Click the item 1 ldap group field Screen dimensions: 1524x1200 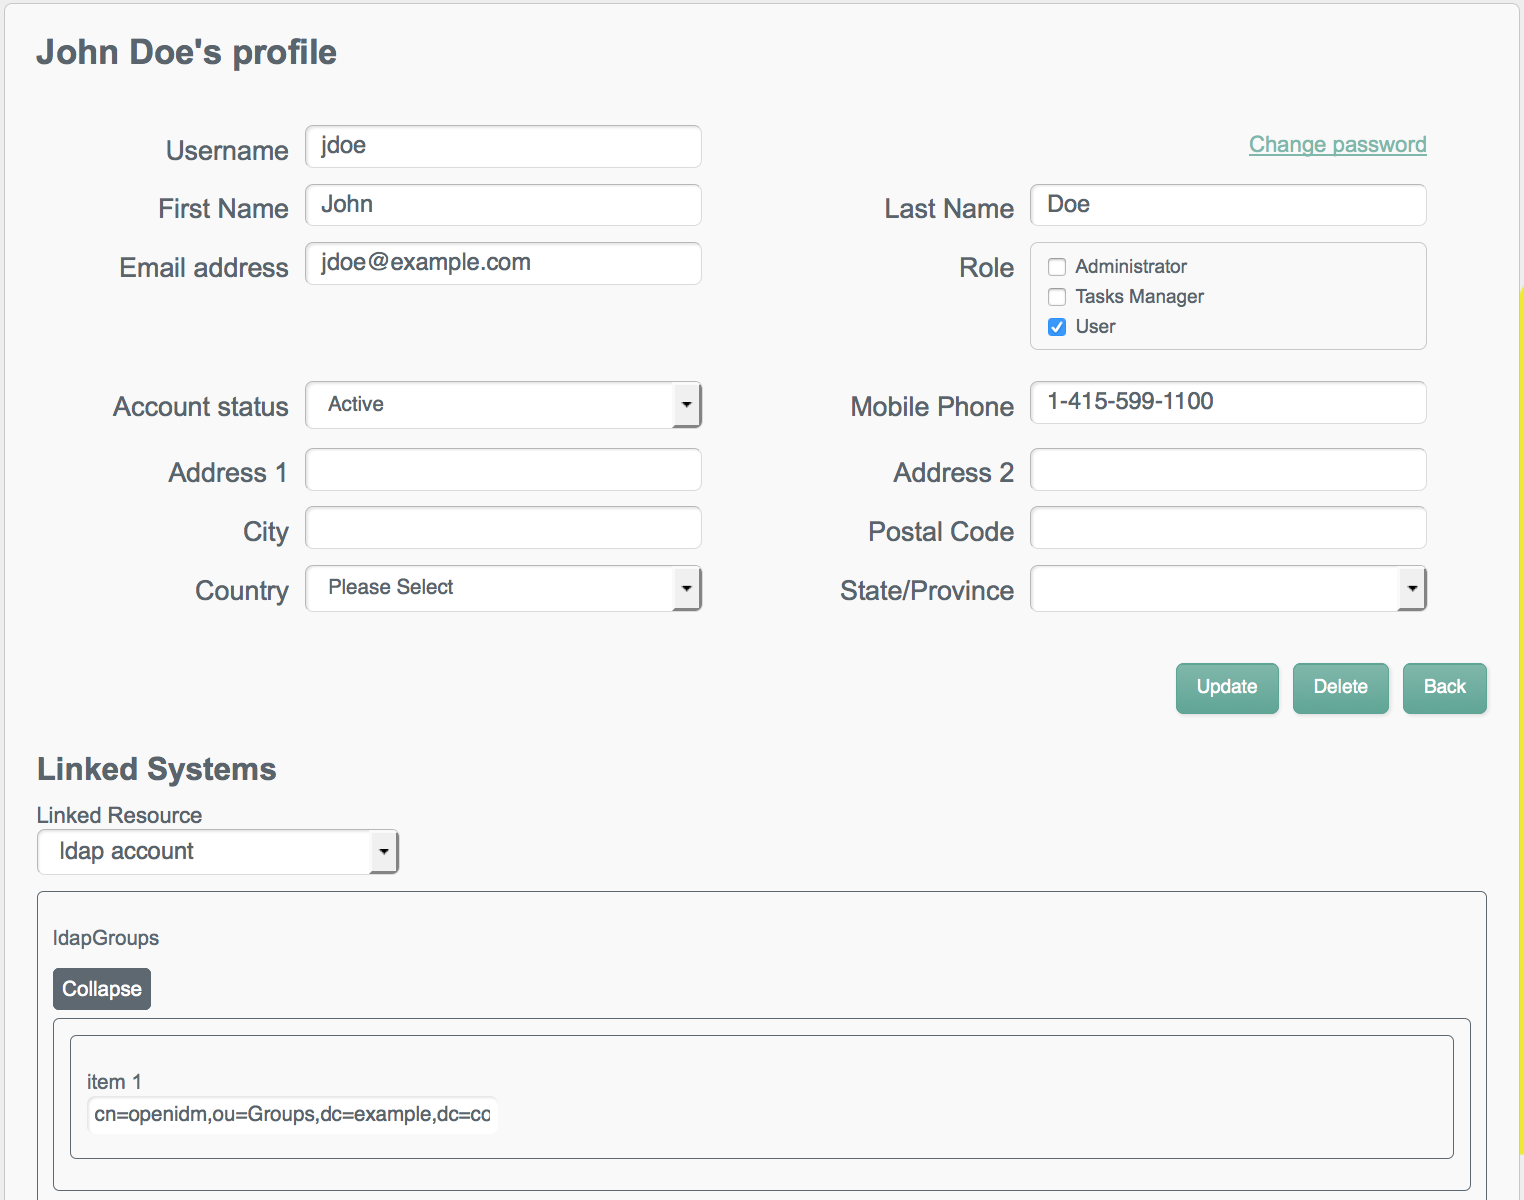point(293,1114)
